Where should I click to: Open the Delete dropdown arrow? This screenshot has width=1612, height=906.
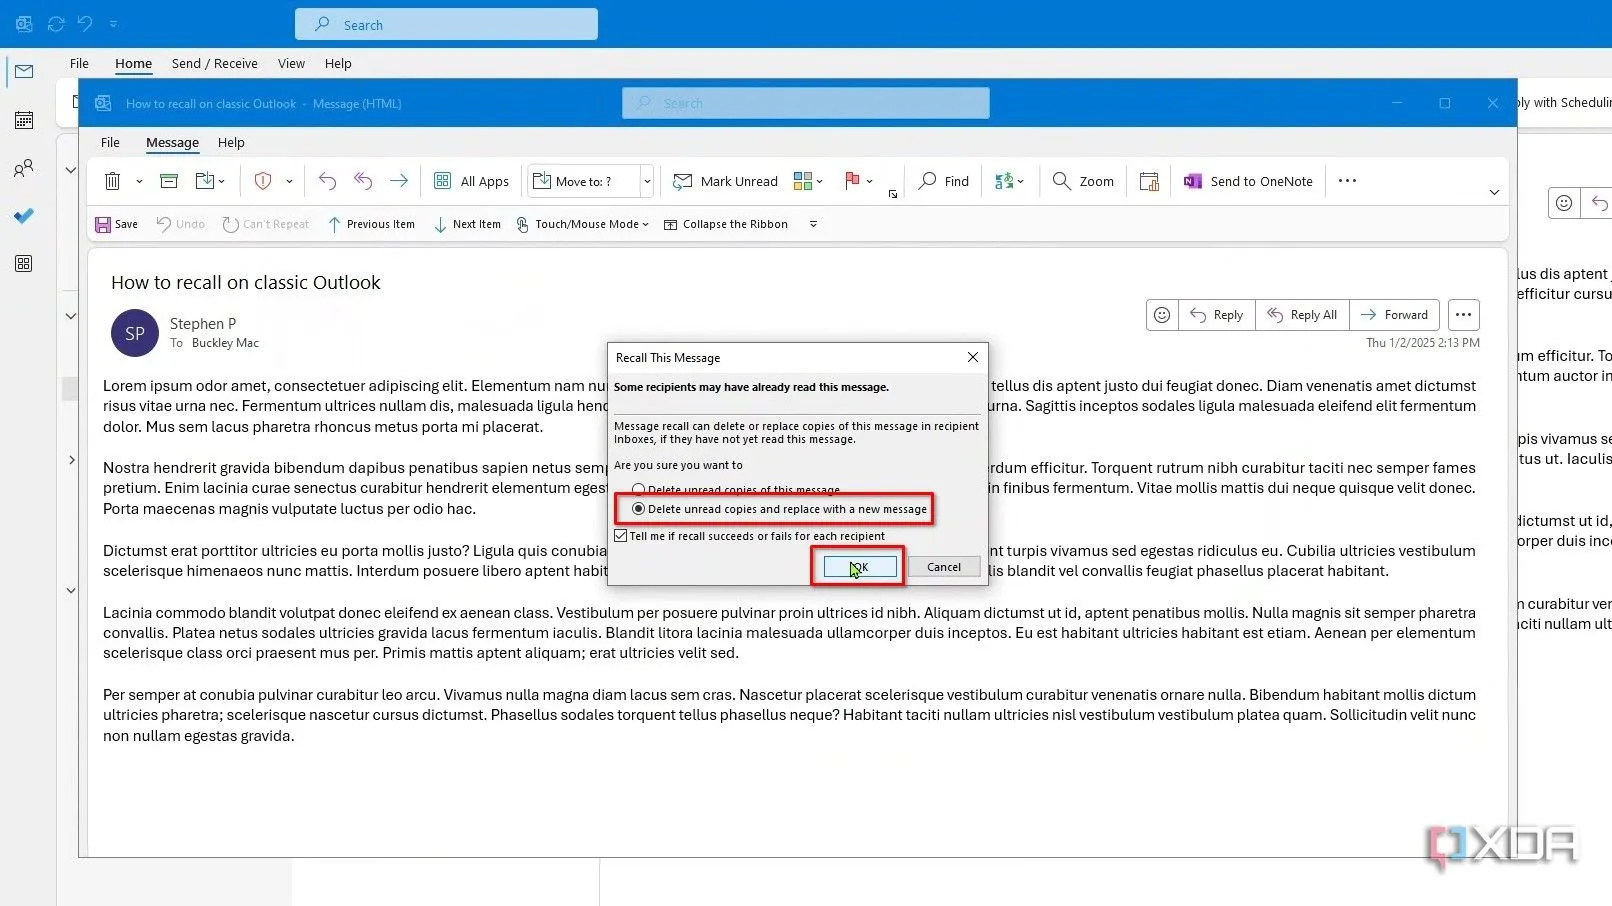point(139,181)
